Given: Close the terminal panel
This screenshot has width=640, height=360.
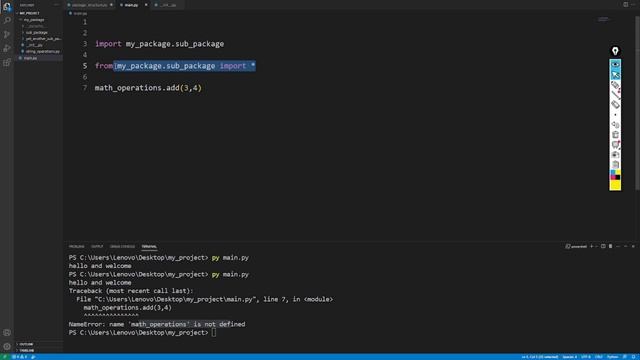Looking at the screenshot, I should 633,247.
